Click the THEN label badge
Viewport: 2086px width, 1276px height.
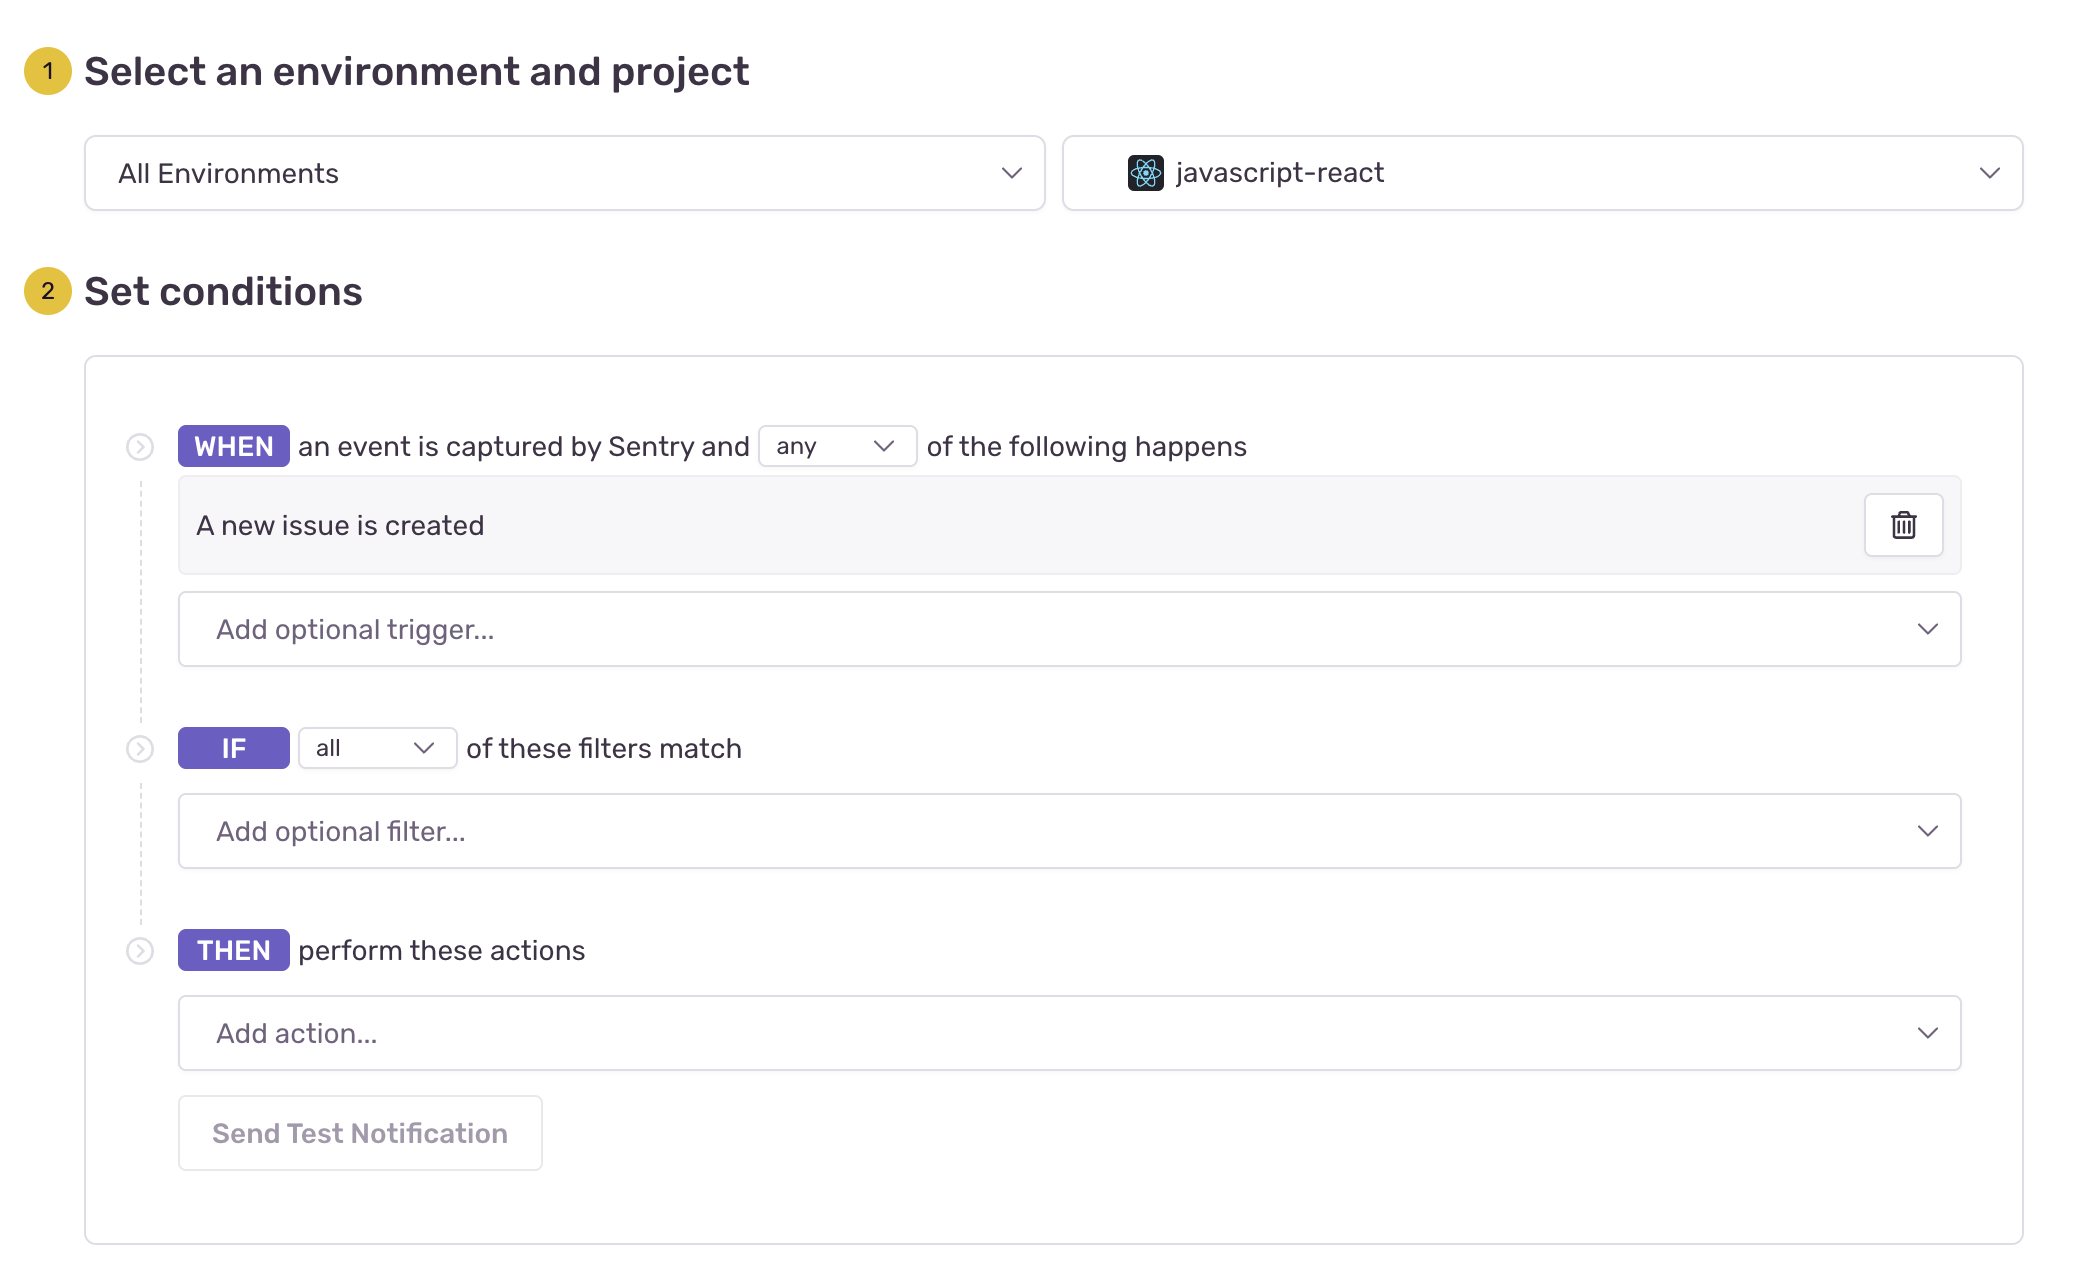pos(233,950)
